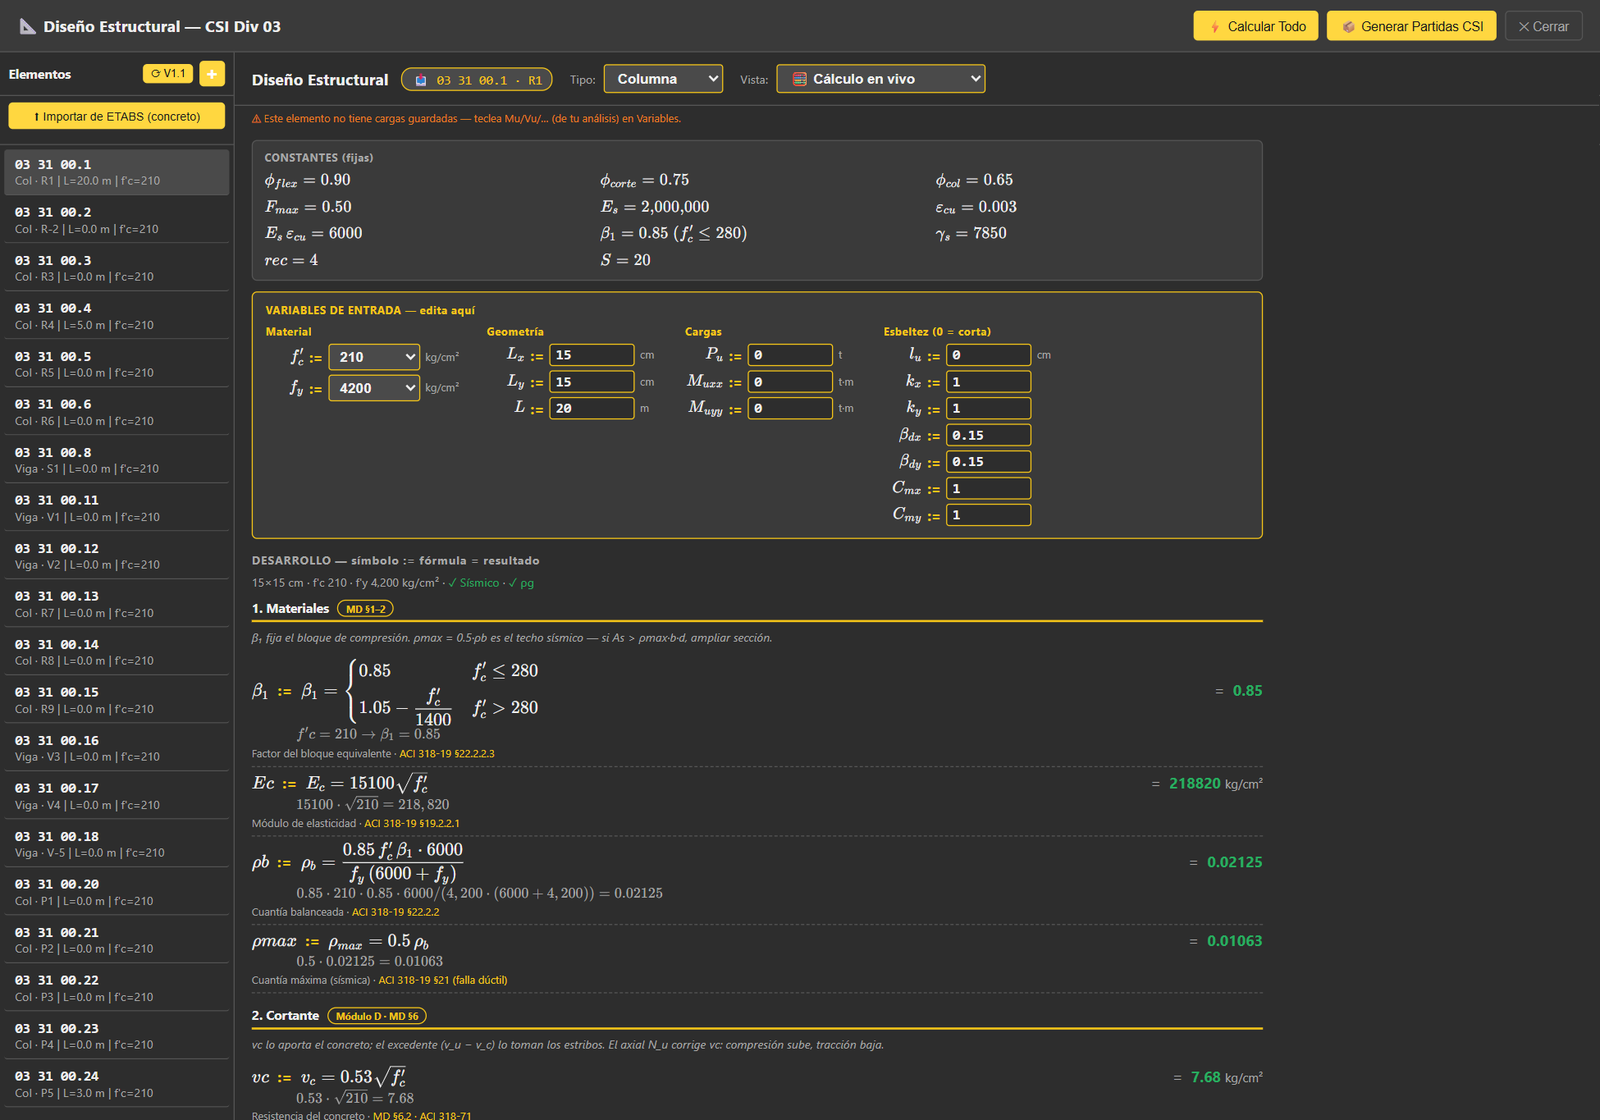Click the βdy input field
Image resolution: width=1600 pixels, height=1120 pixels.
[x=988, y=462]
